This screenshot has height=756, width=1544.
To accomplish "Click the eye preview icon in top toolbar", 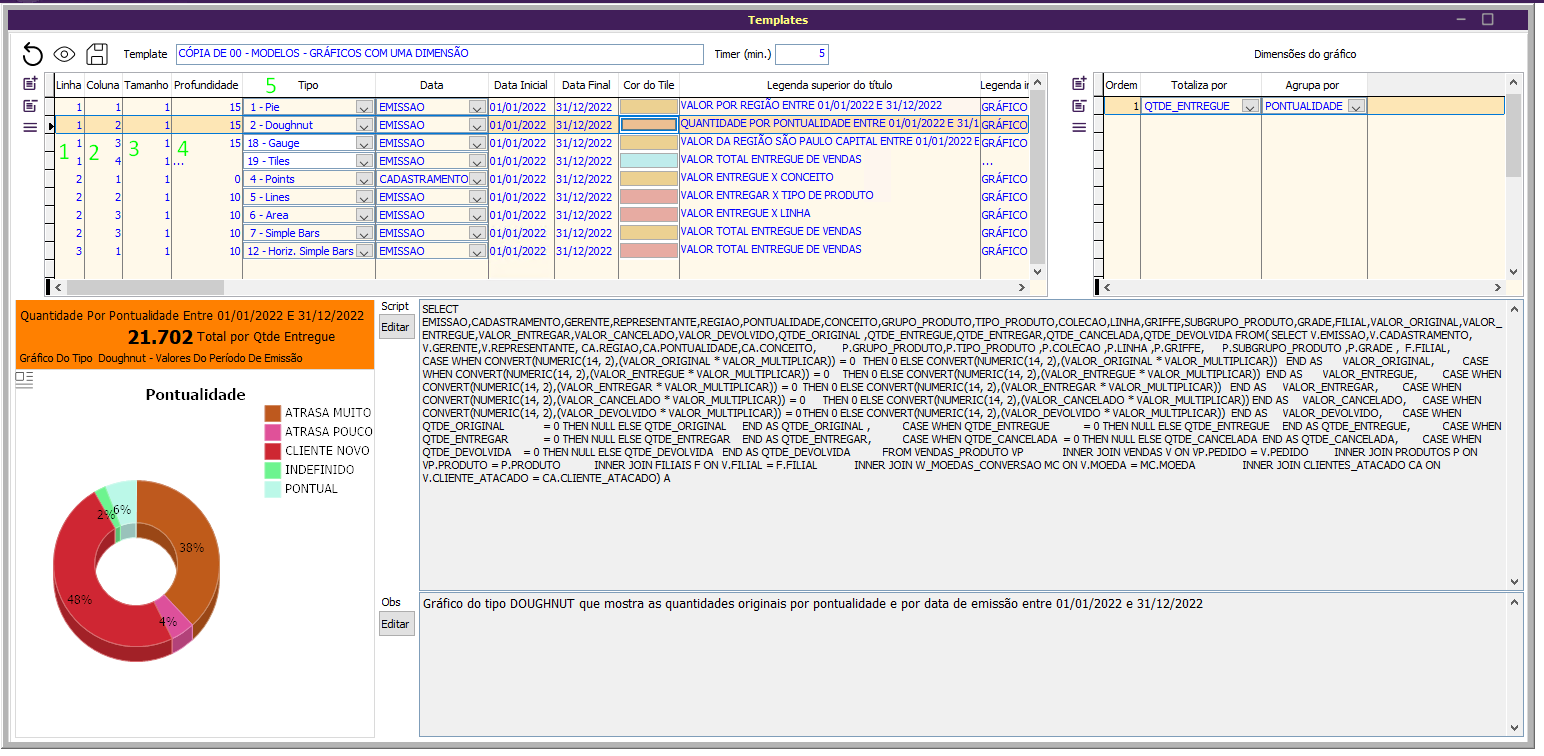I will [x=65, y=54].
